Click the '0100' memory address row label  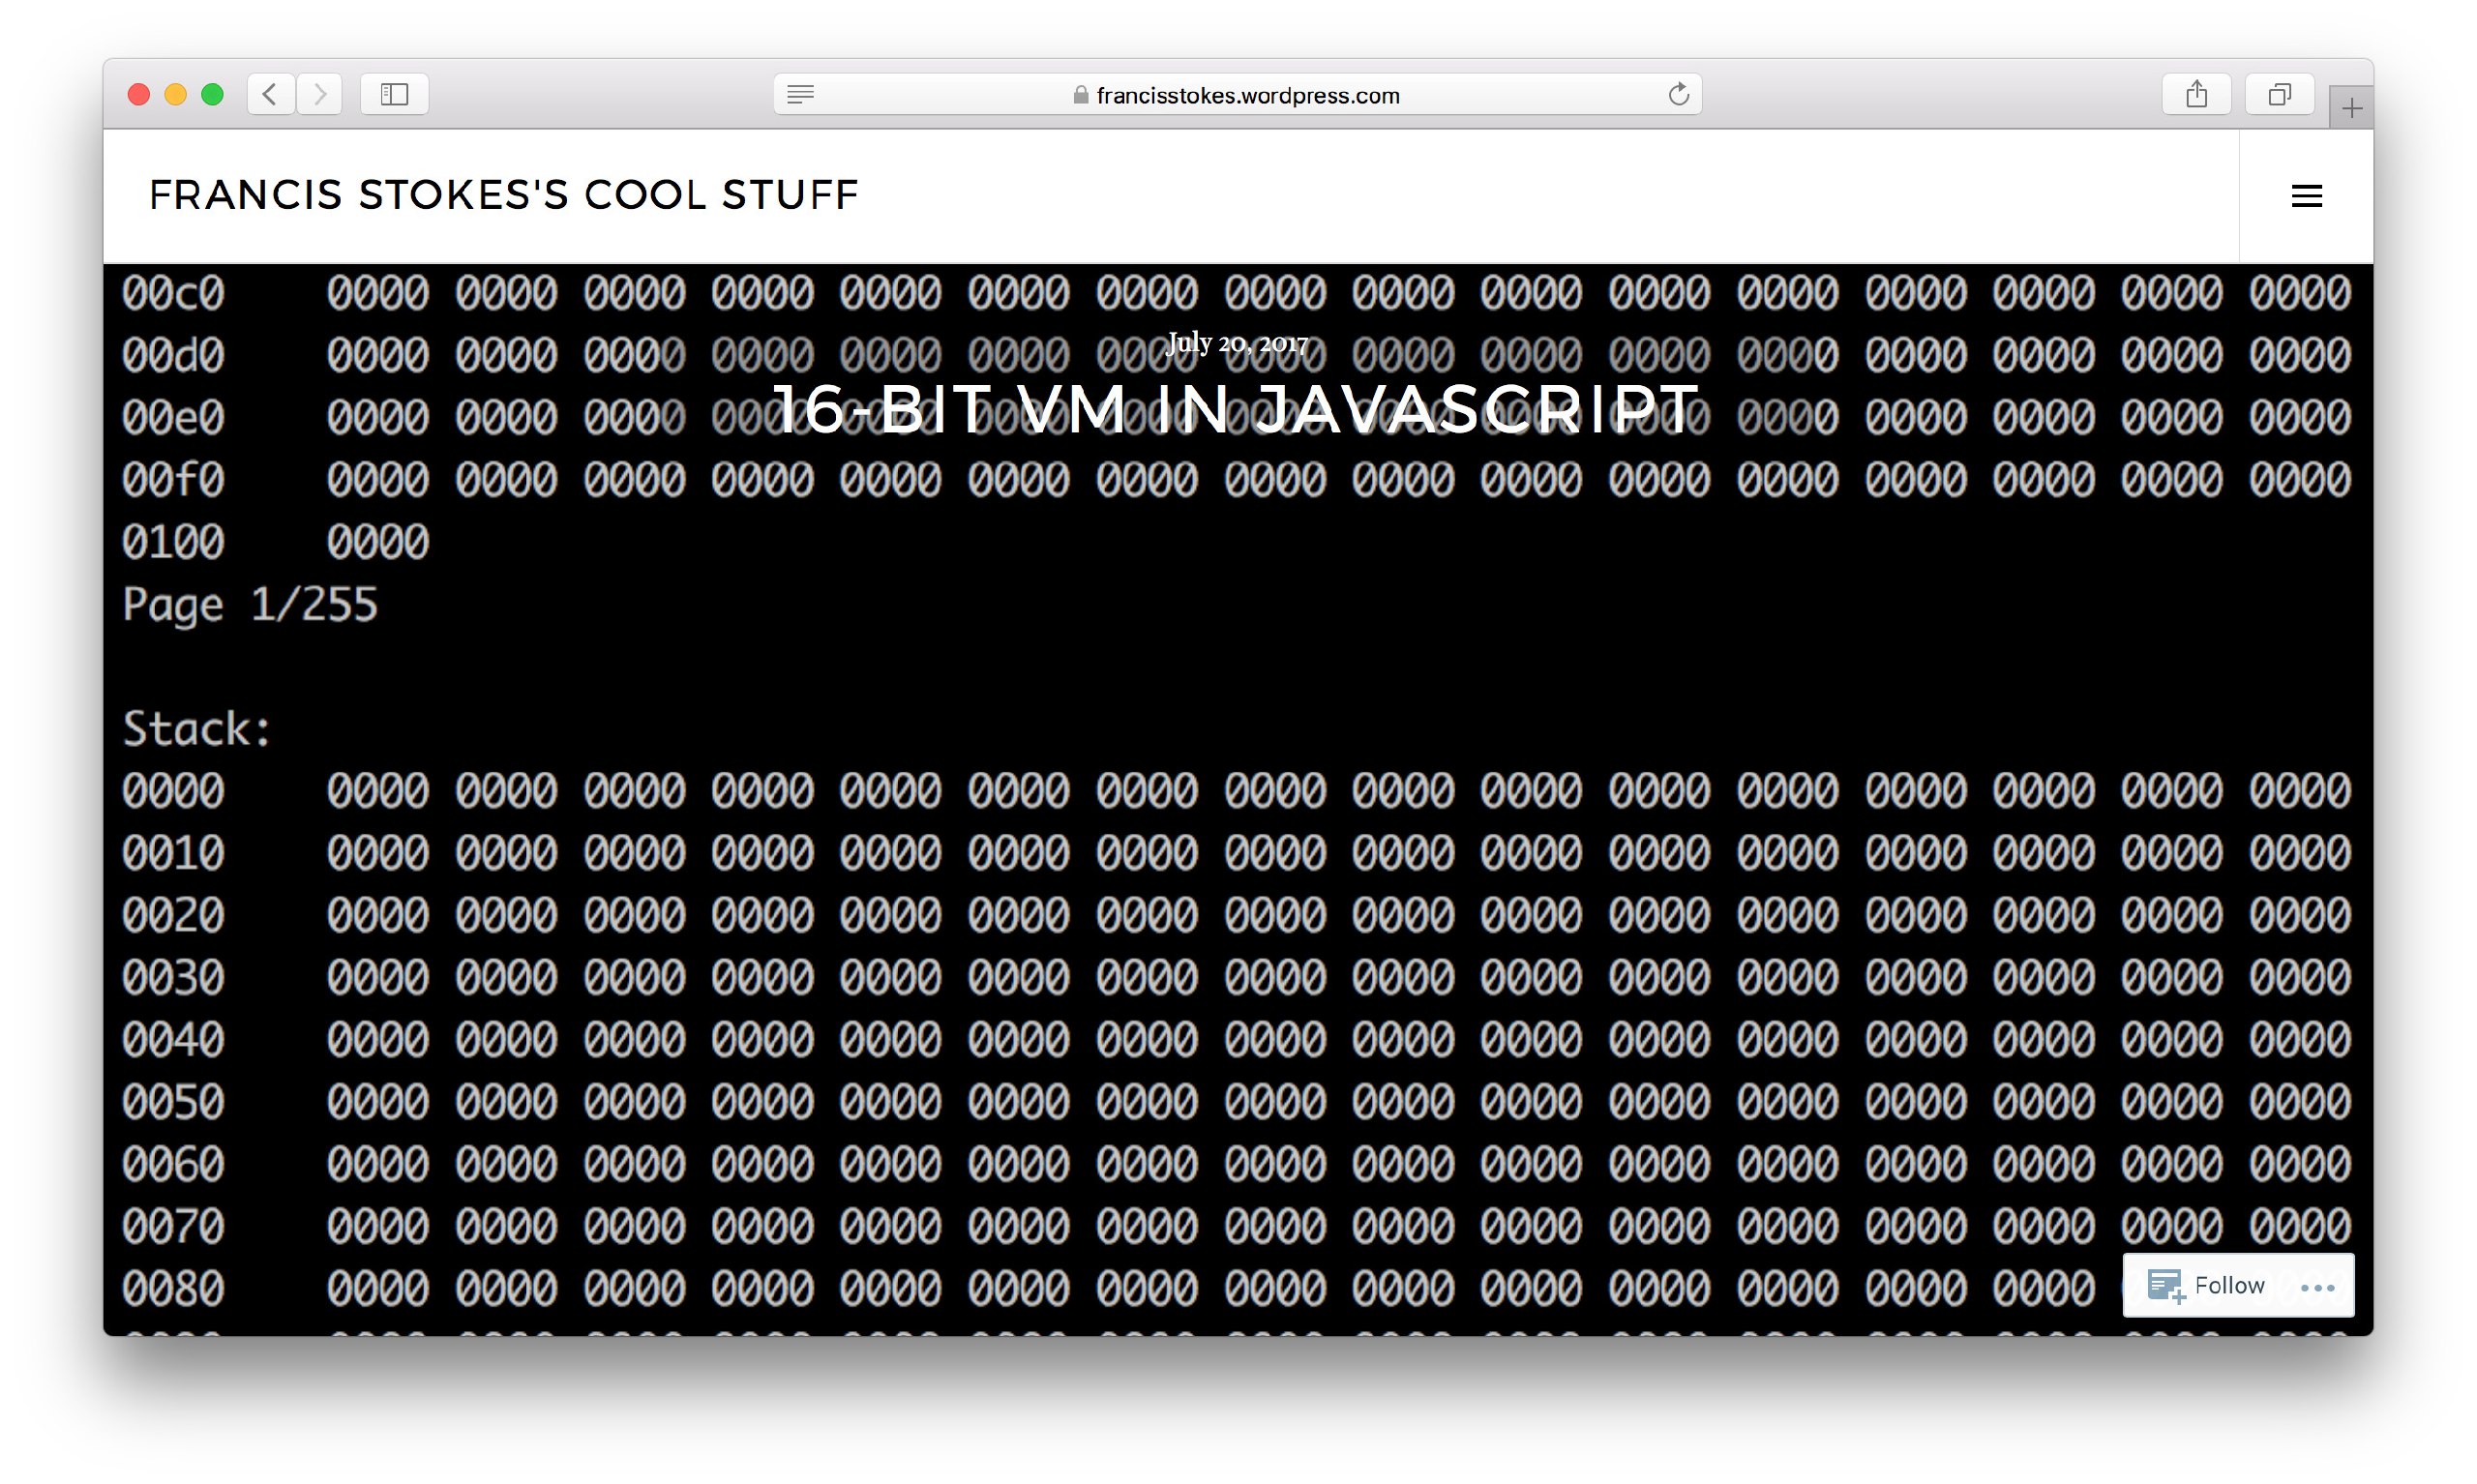pyautogui.click(x=173, y=542)
